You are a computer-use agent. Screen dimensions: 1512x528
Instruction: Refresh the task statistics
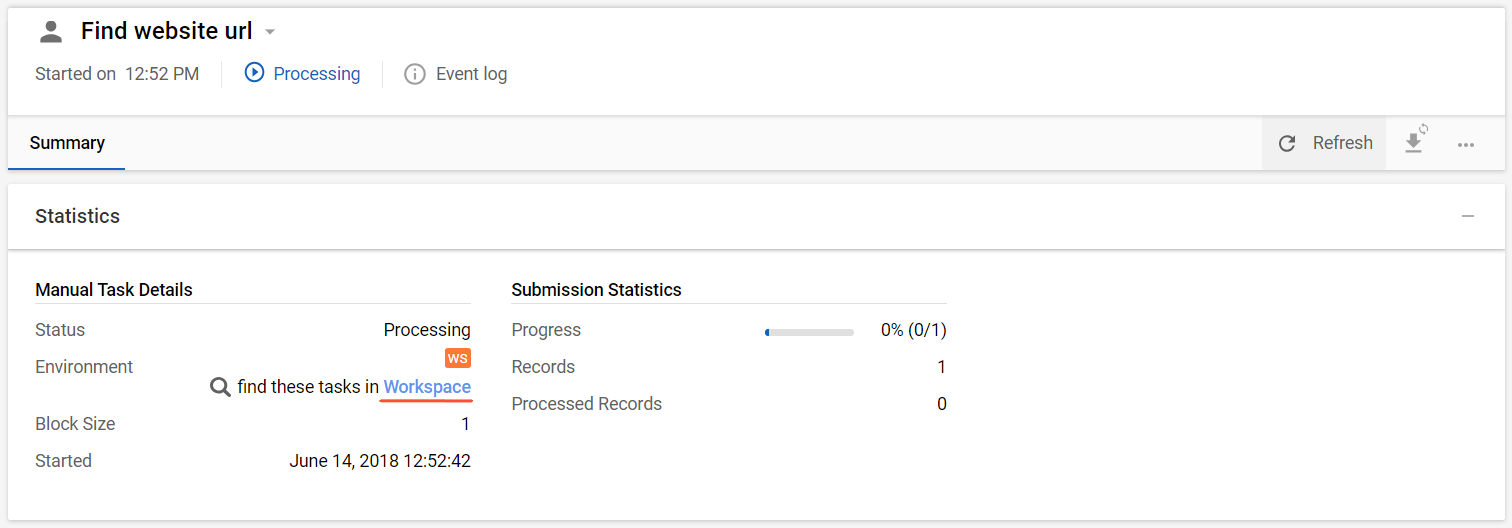1324,143
